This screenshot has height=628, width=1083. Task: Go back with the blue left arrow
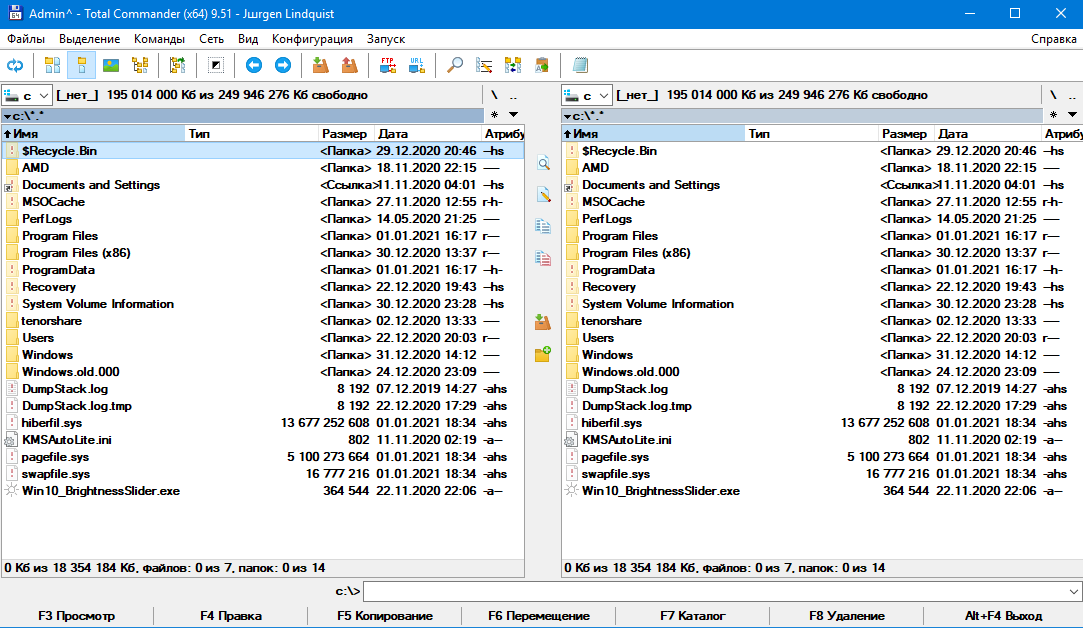pyautogui.click(x=253, y=66)
